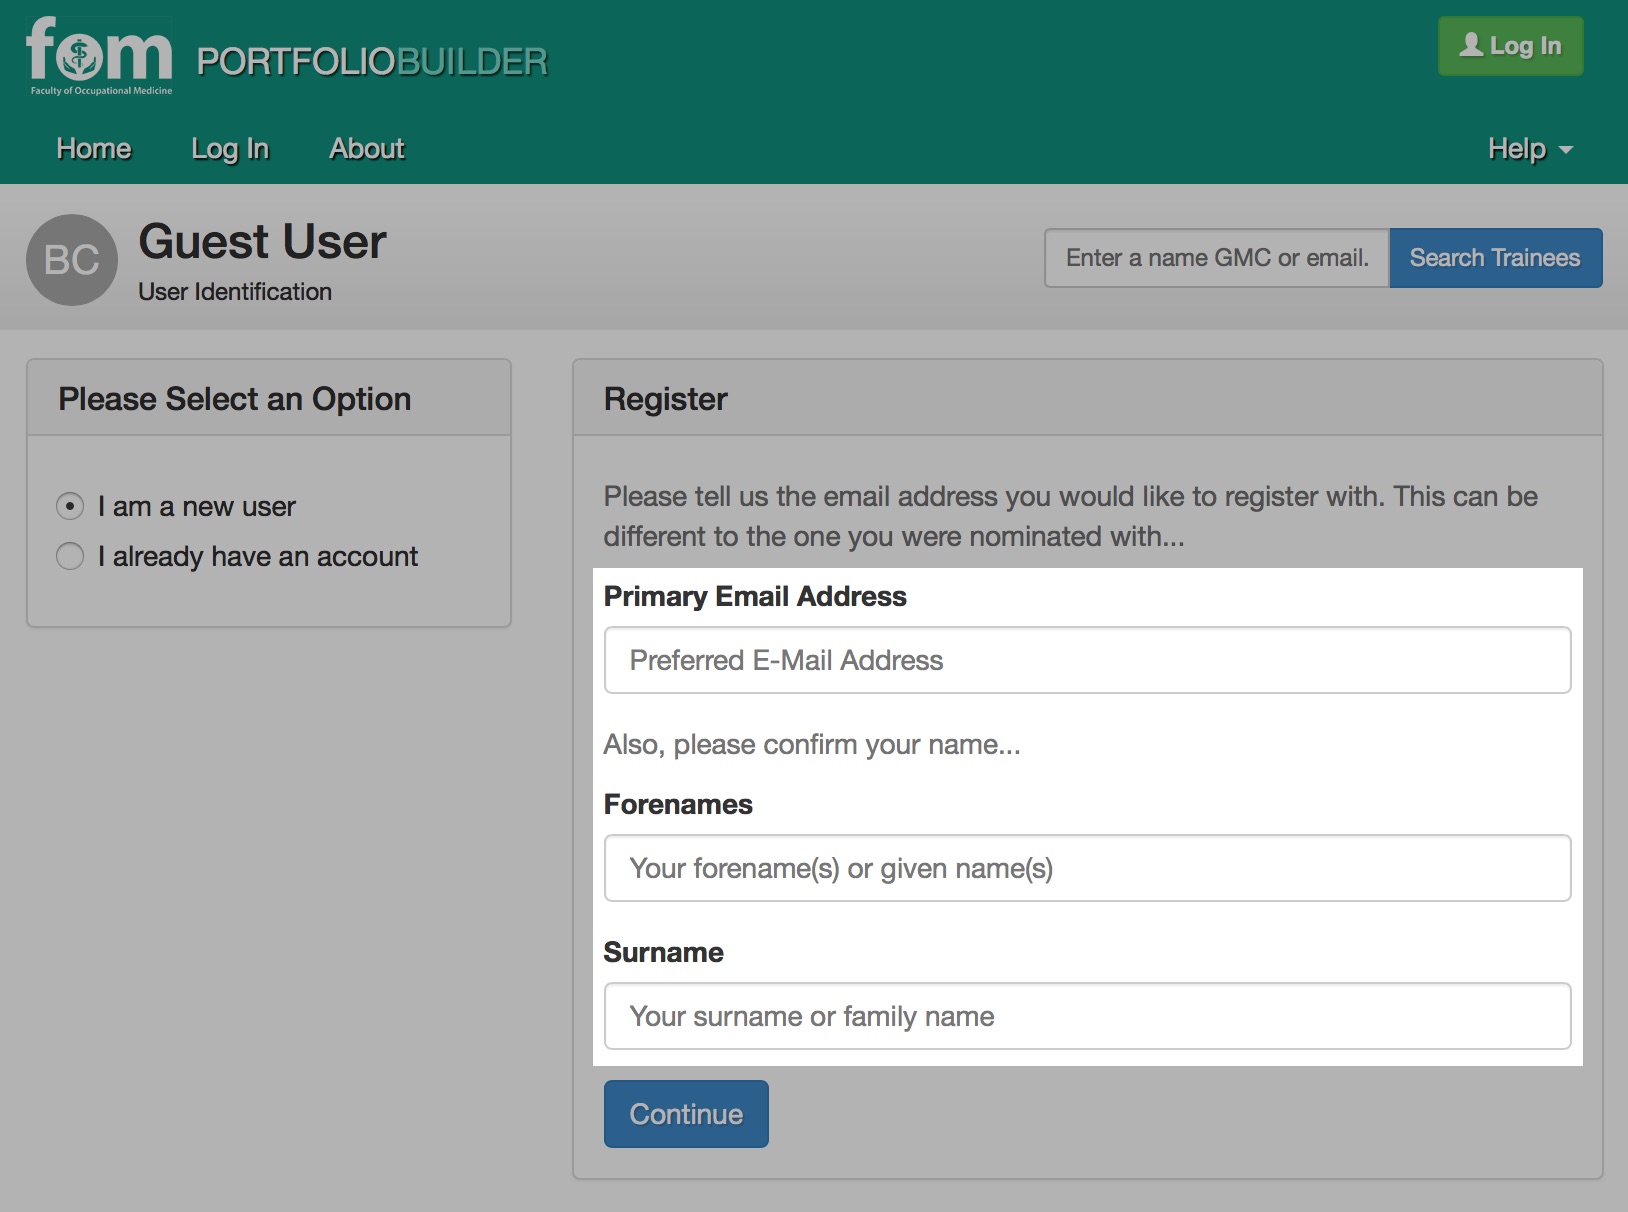
Task: Click the PORTFOLIOBUILDER title text
Action: tap(372, 62)
